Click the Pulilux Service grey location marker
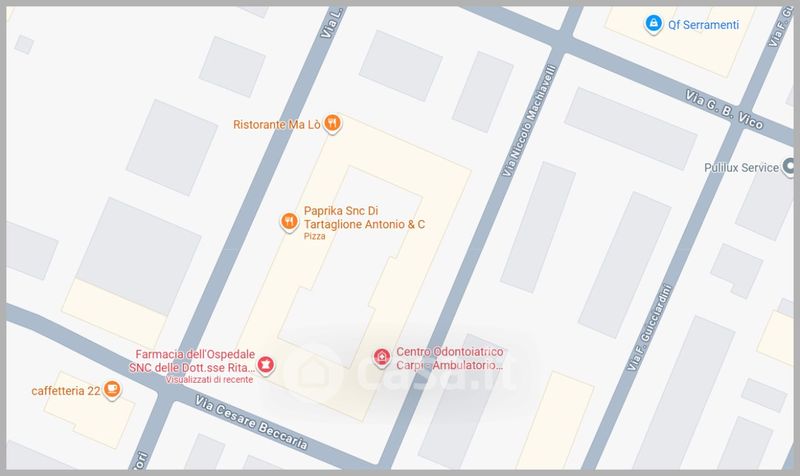Image resolution: width=800 pixels, height=476 pixels. 790,167
